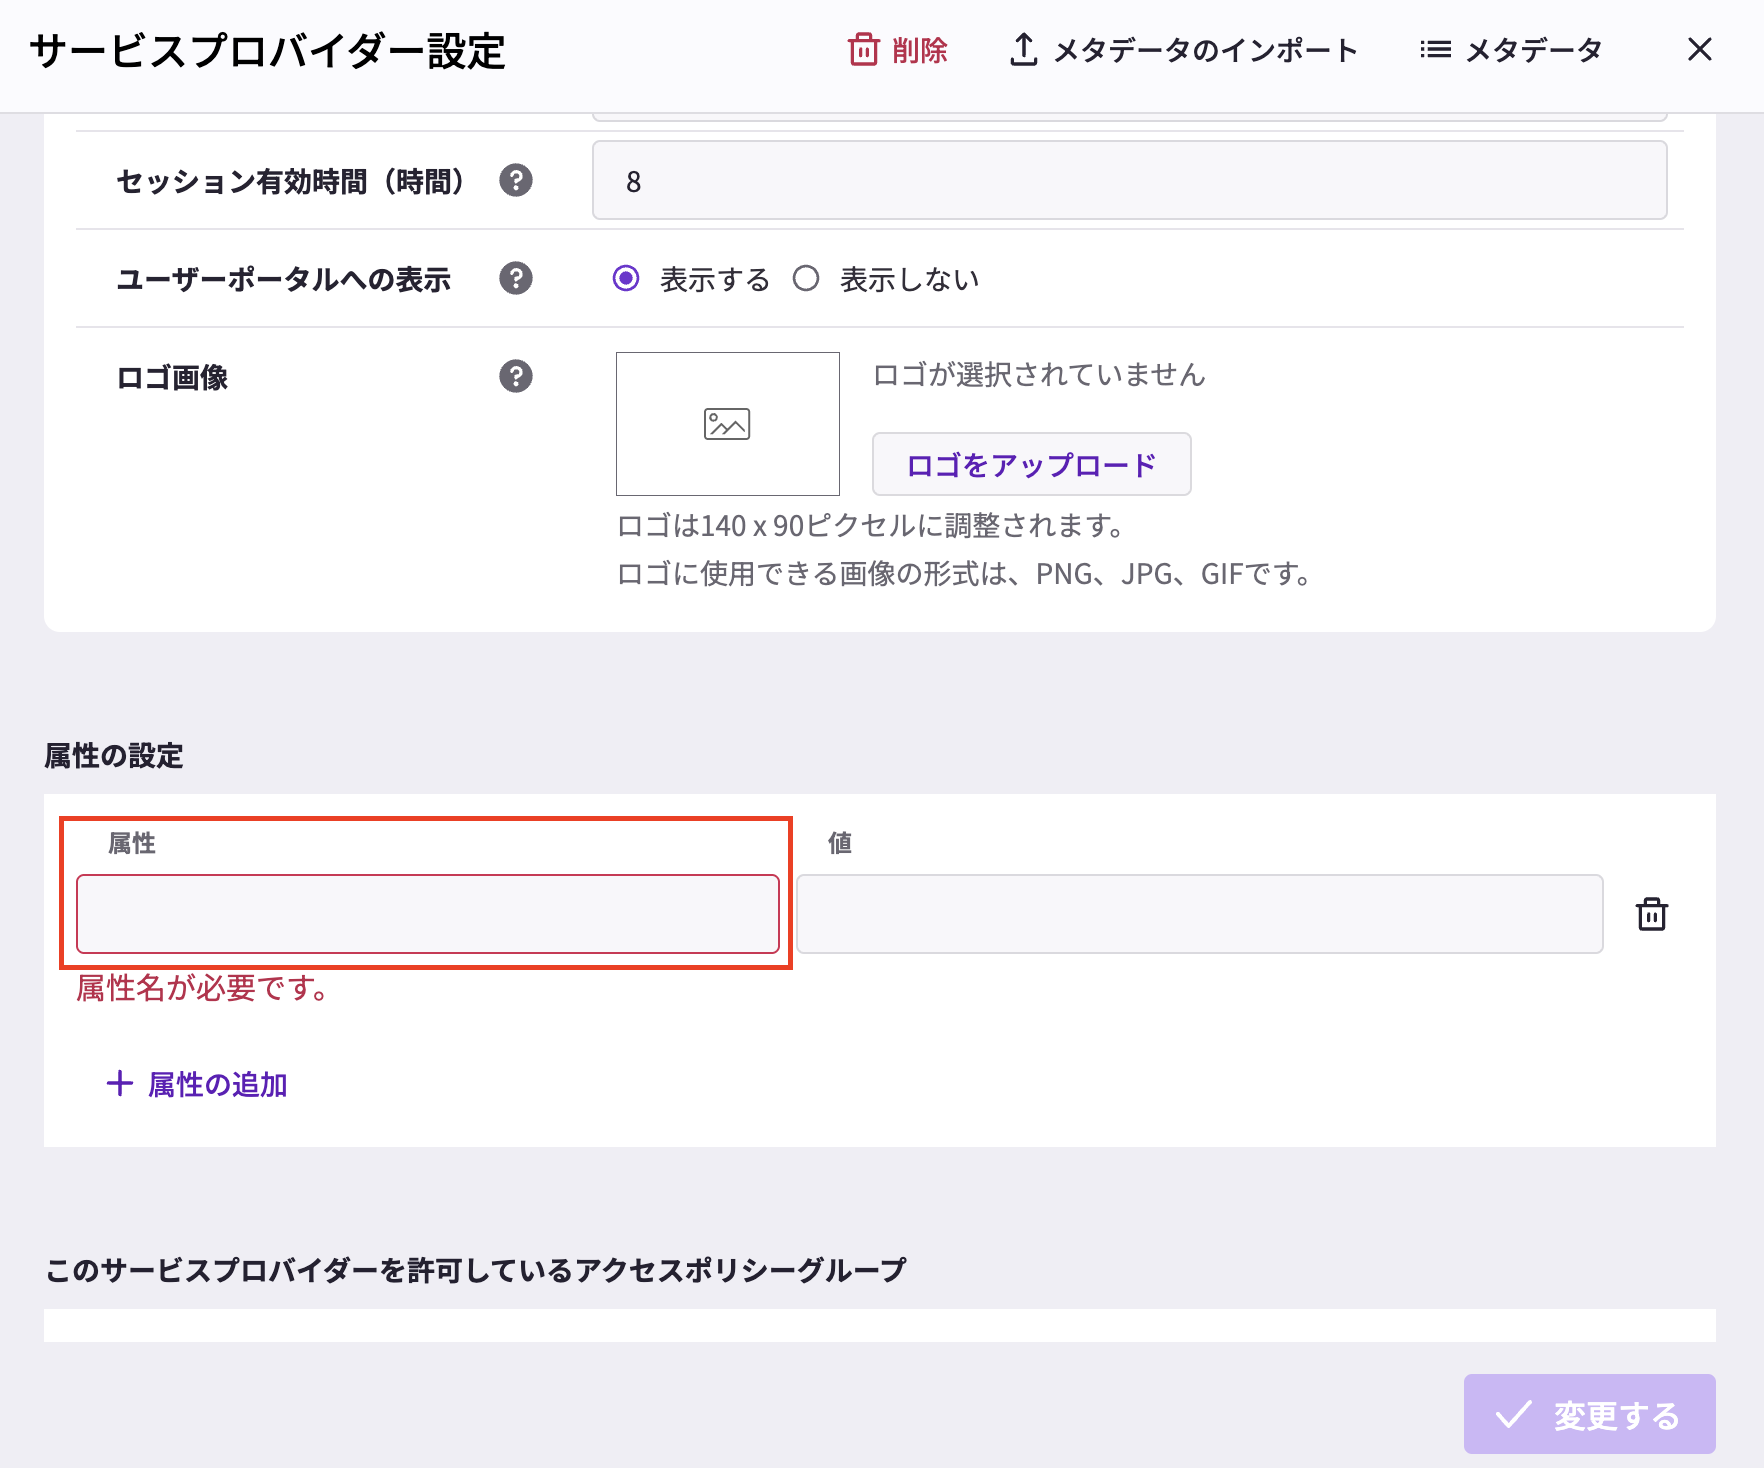Image resolution: width=1764 pixels, height=1468 pixels.
Task: Click plus icon beside 属性の追加
Action: (120, 1083)
